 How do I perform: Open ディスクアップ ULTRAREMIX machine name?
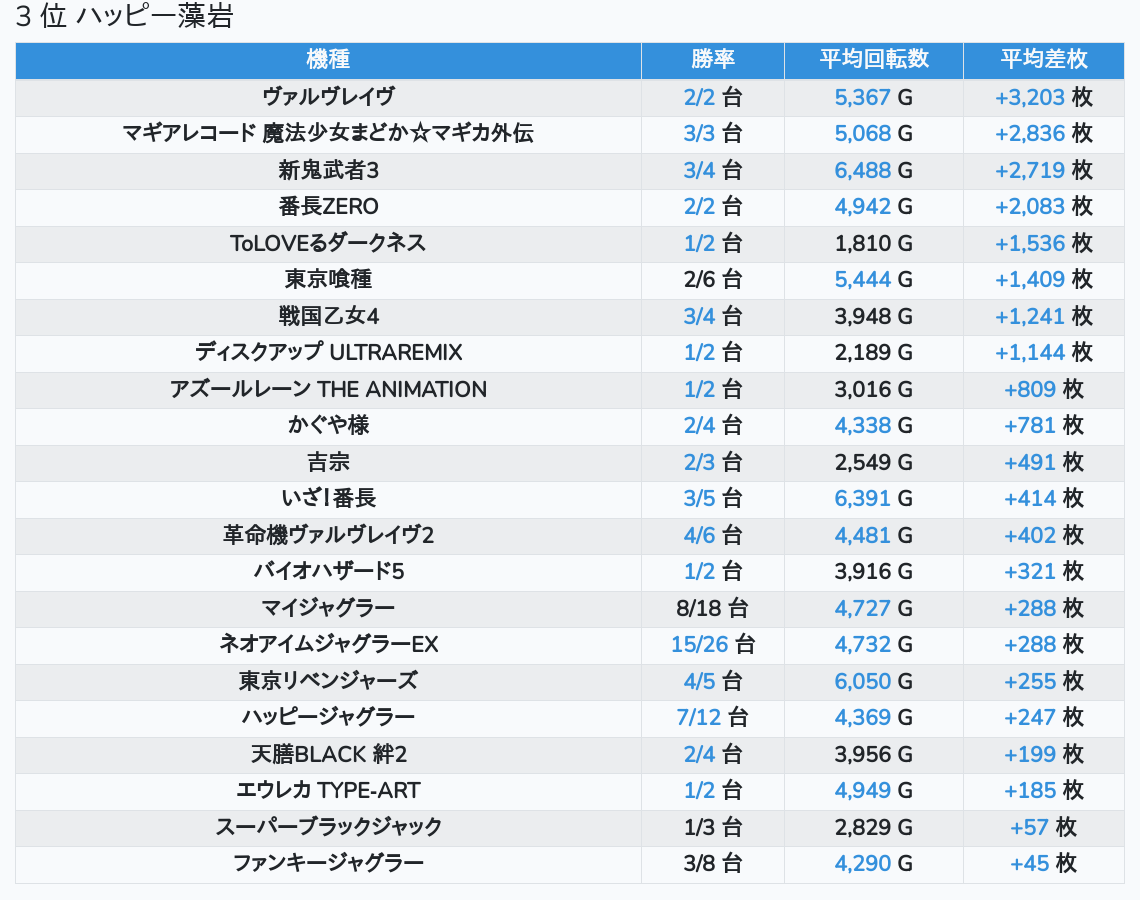coord(328,353)
